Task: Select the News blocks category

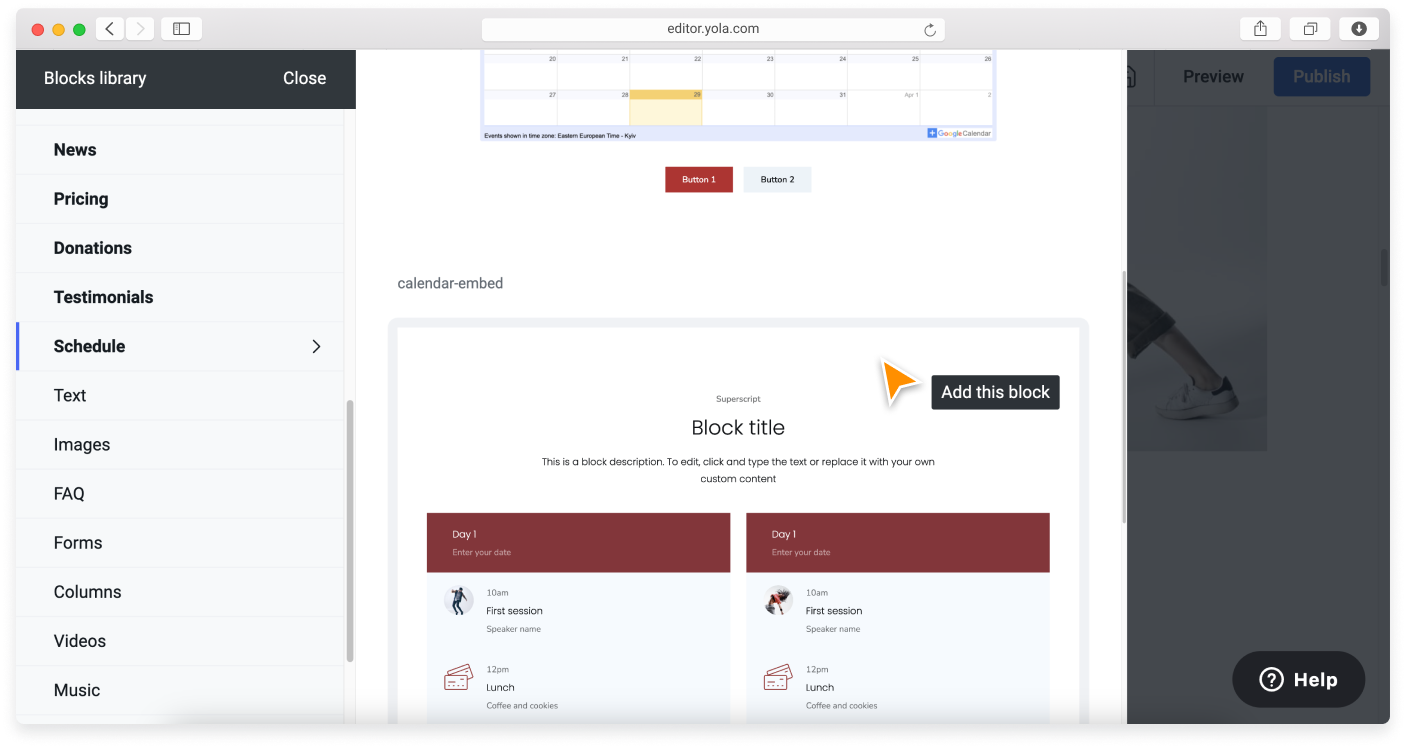Action: point(75,150)
